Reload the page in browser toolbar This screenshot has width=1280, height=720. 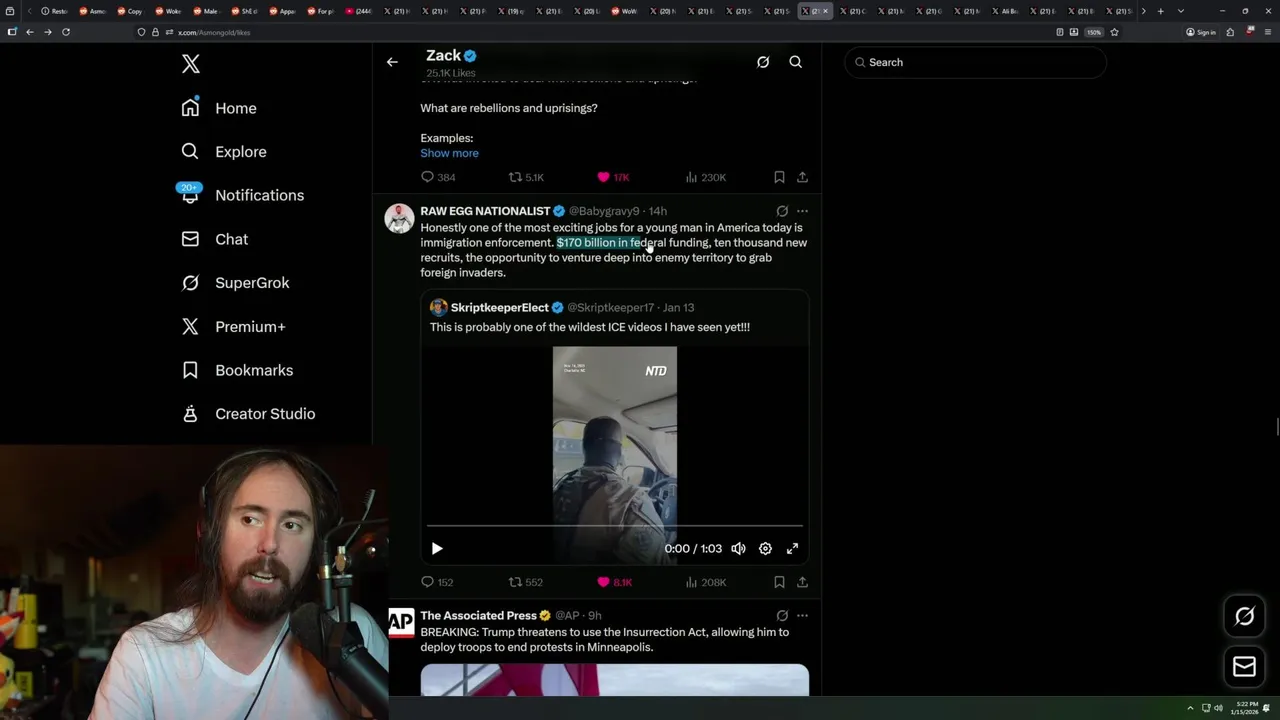click(66, 32)
